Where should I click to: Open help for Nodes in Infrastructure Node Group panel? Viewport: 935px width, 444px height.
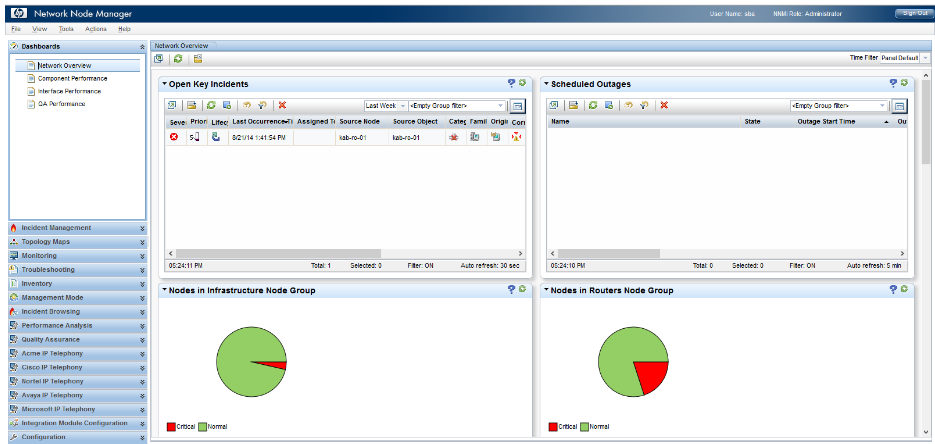point(511,290)
